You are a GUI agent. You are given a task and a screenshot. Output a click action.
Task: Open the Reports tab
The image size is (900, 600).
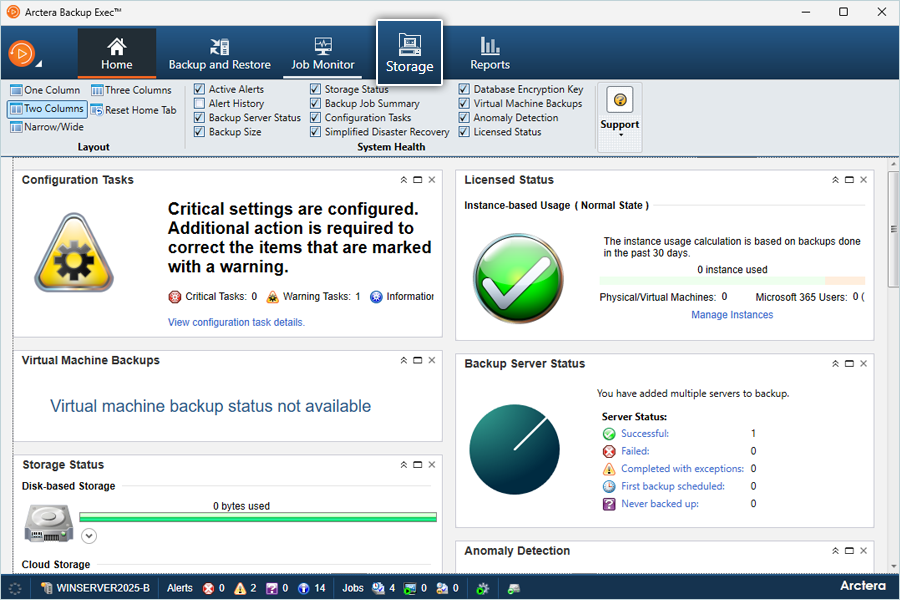point(490,54)
